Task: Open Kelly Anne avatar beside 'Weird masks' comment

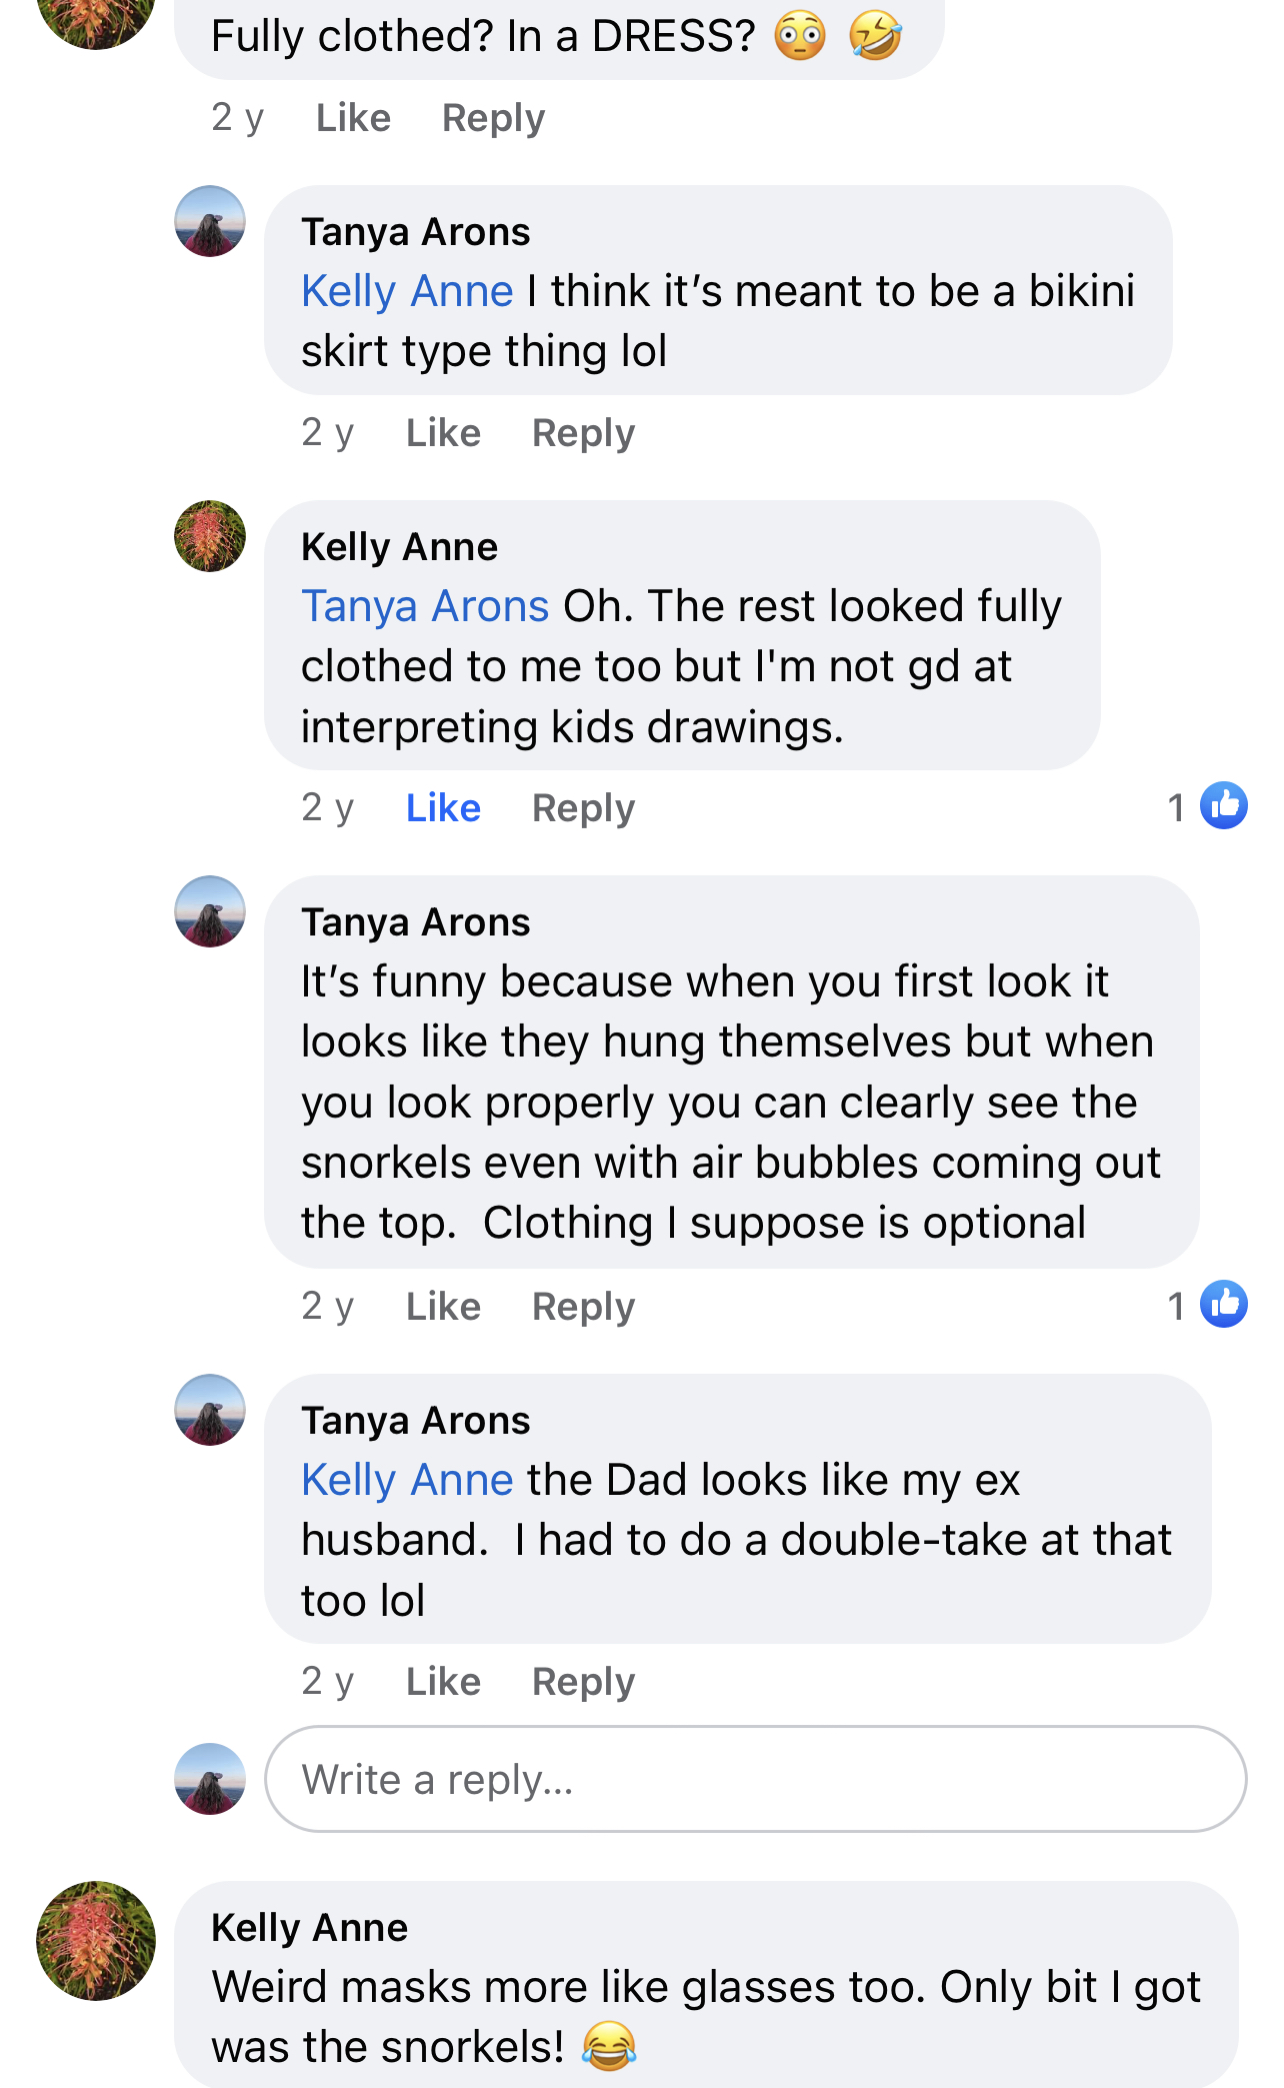Action: (96, 1941)
